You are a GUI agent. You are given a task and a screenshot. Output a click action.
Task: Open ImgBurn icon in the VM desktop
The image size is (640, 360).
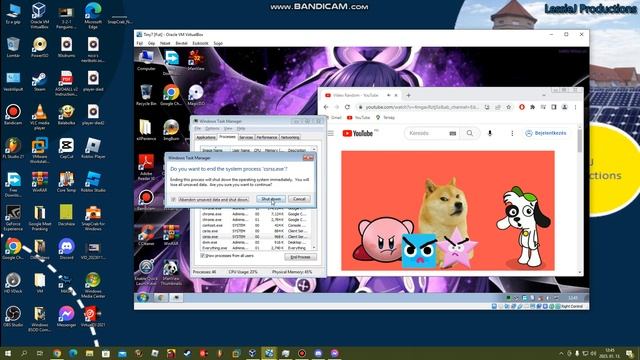171,130
